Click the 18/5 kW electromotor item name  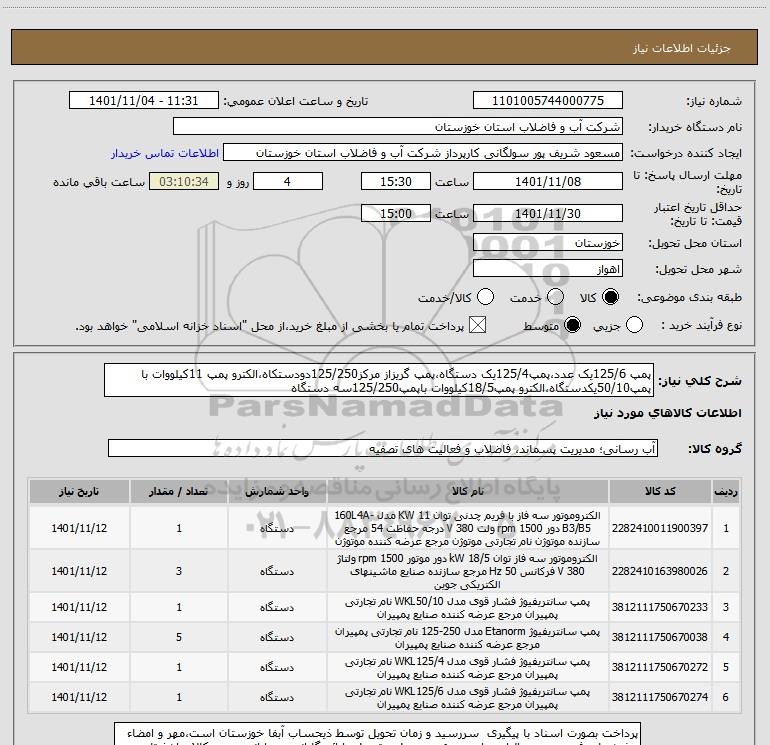(468, 571)
